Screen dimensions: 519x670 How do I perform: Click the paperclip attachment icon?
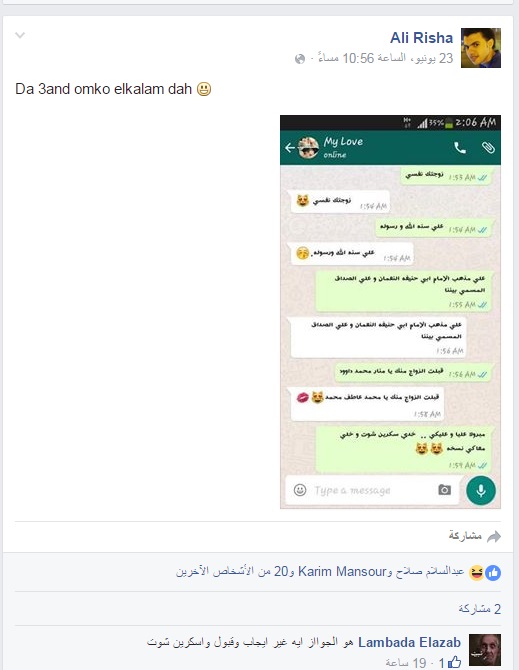tap(488, 148)
